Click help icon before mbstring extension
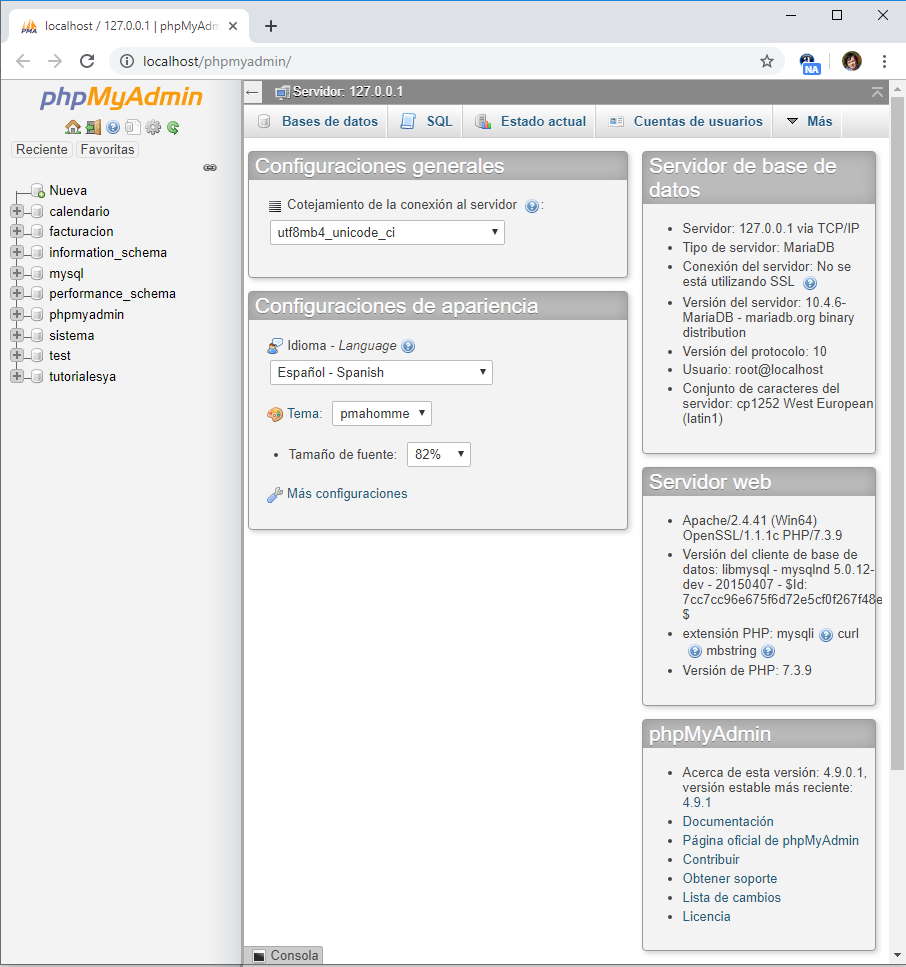906x967 pixels. point(694,652)
